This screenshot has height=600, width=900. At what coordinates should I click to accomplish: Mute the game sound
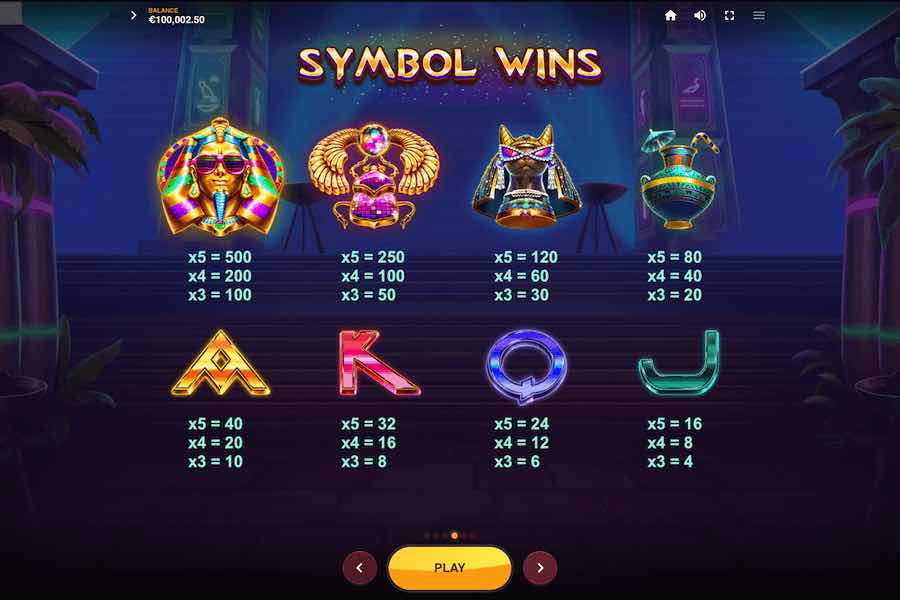(x=700, y=16)
